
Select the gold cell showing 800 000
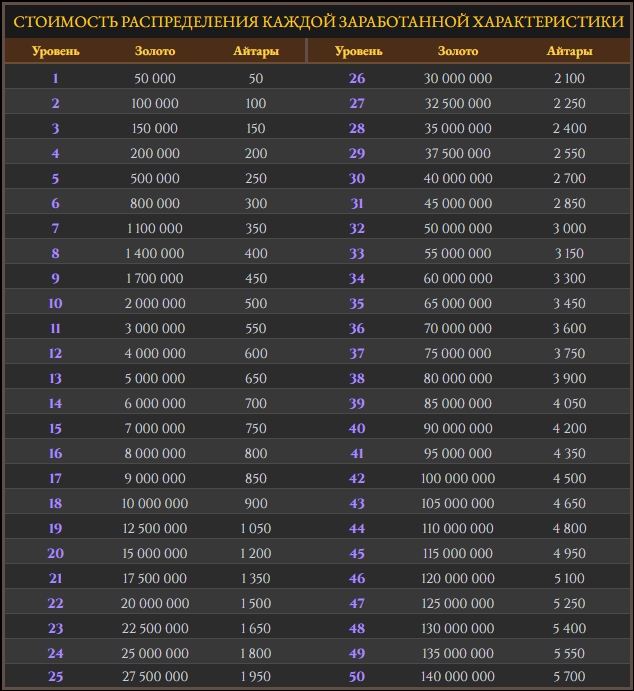click(155, 204)
